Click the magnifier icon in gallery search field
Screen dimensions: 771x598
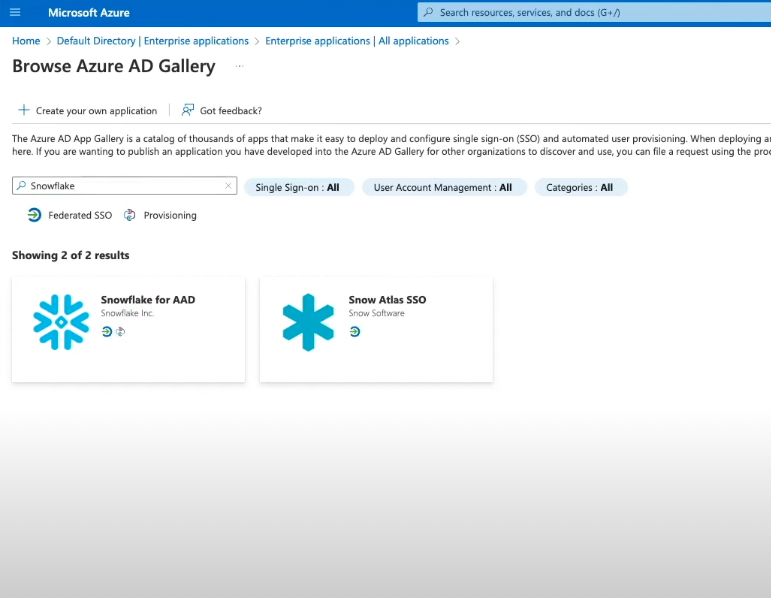tap(21, 185)
